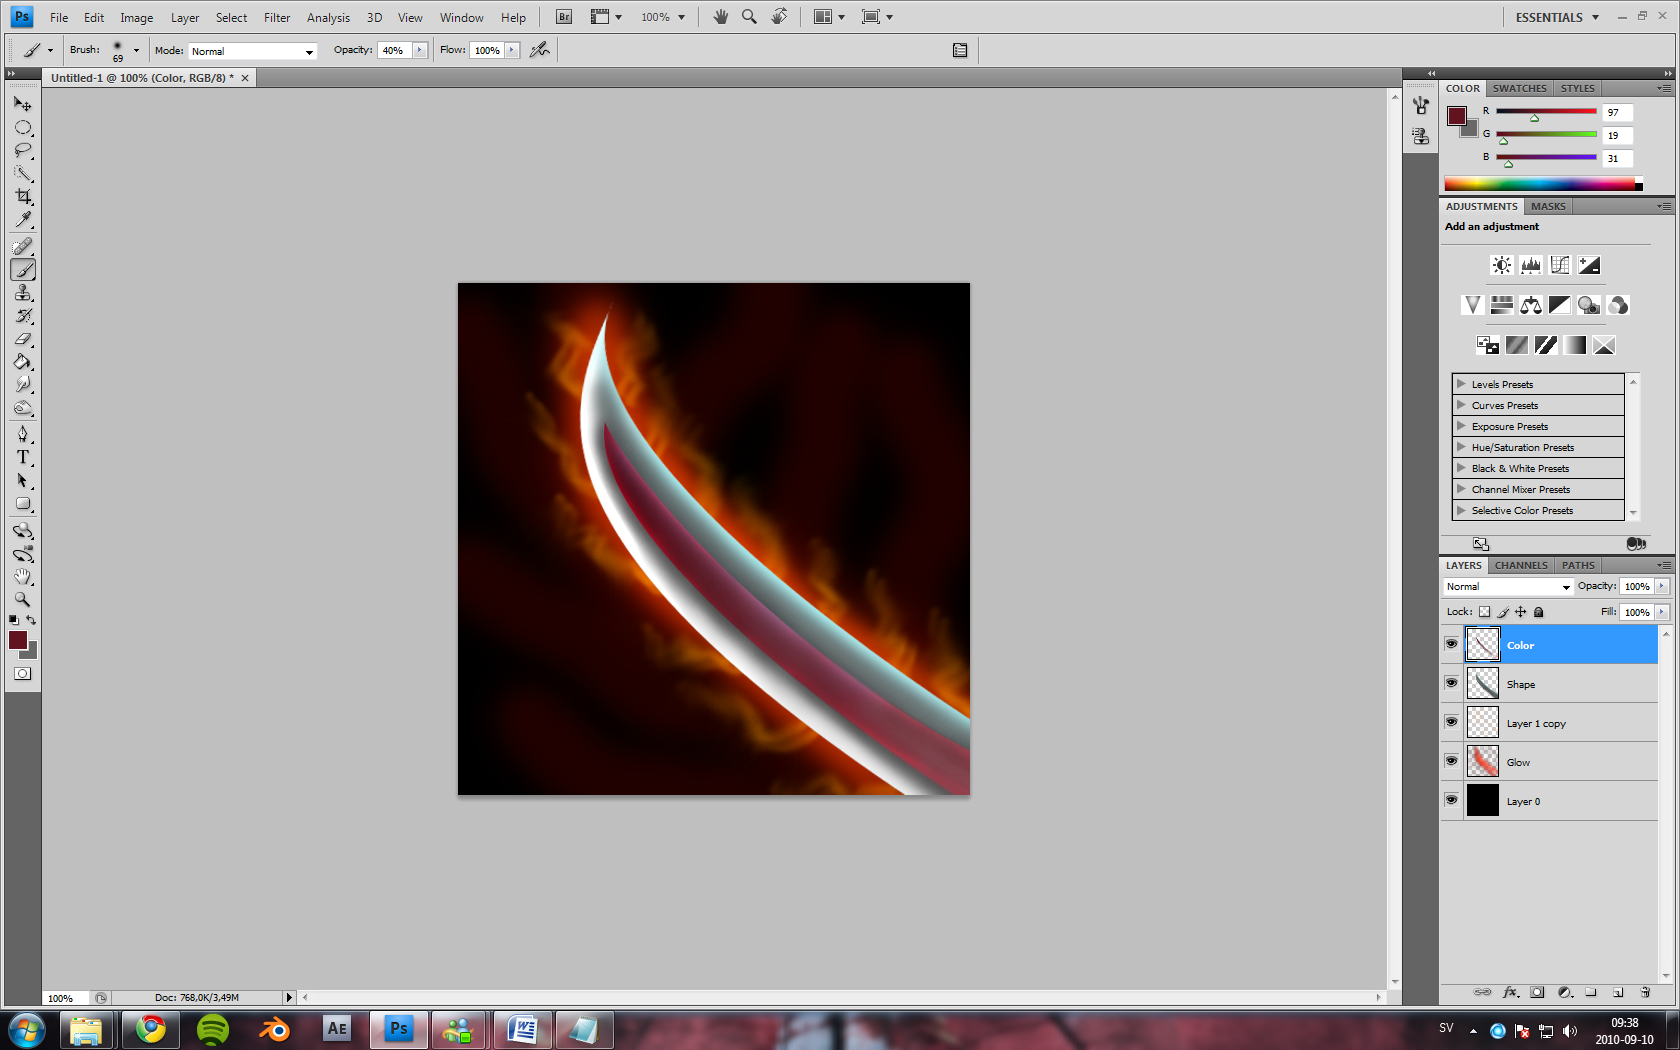Add layer style via fx icon

coord(1510,992)
